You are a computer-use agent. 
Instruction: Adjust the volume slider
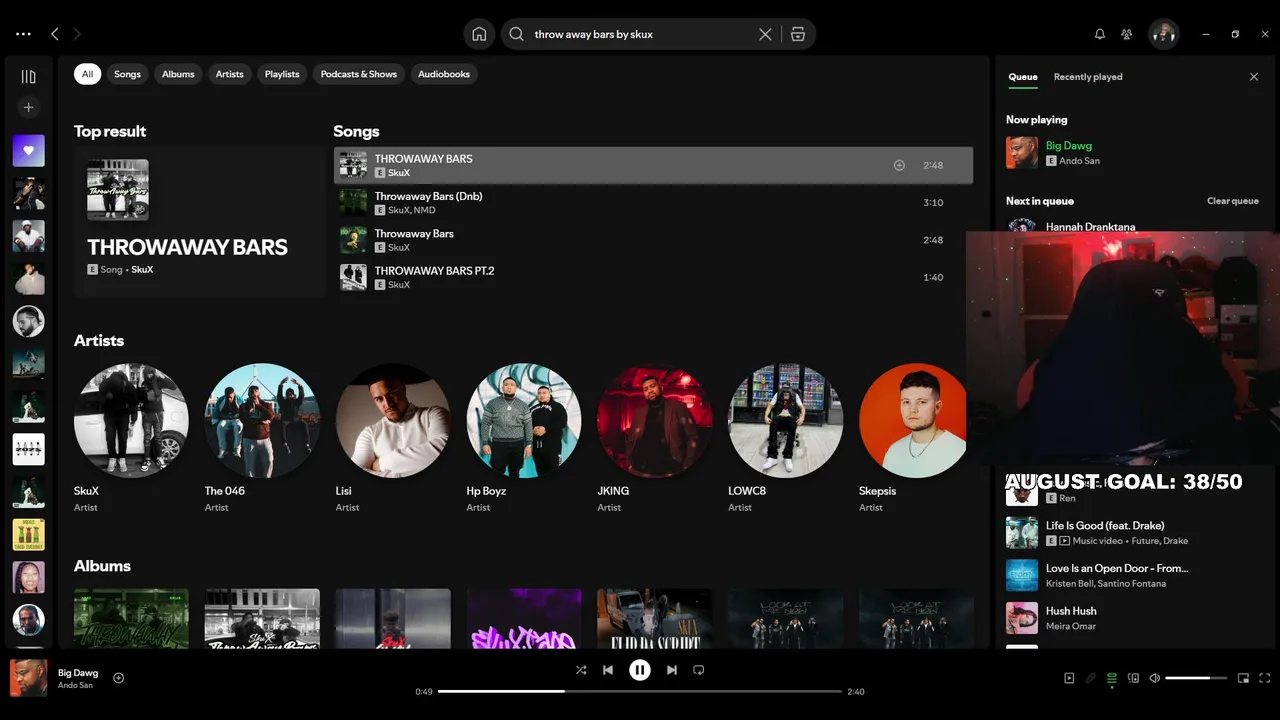[x=1196, y=678]
